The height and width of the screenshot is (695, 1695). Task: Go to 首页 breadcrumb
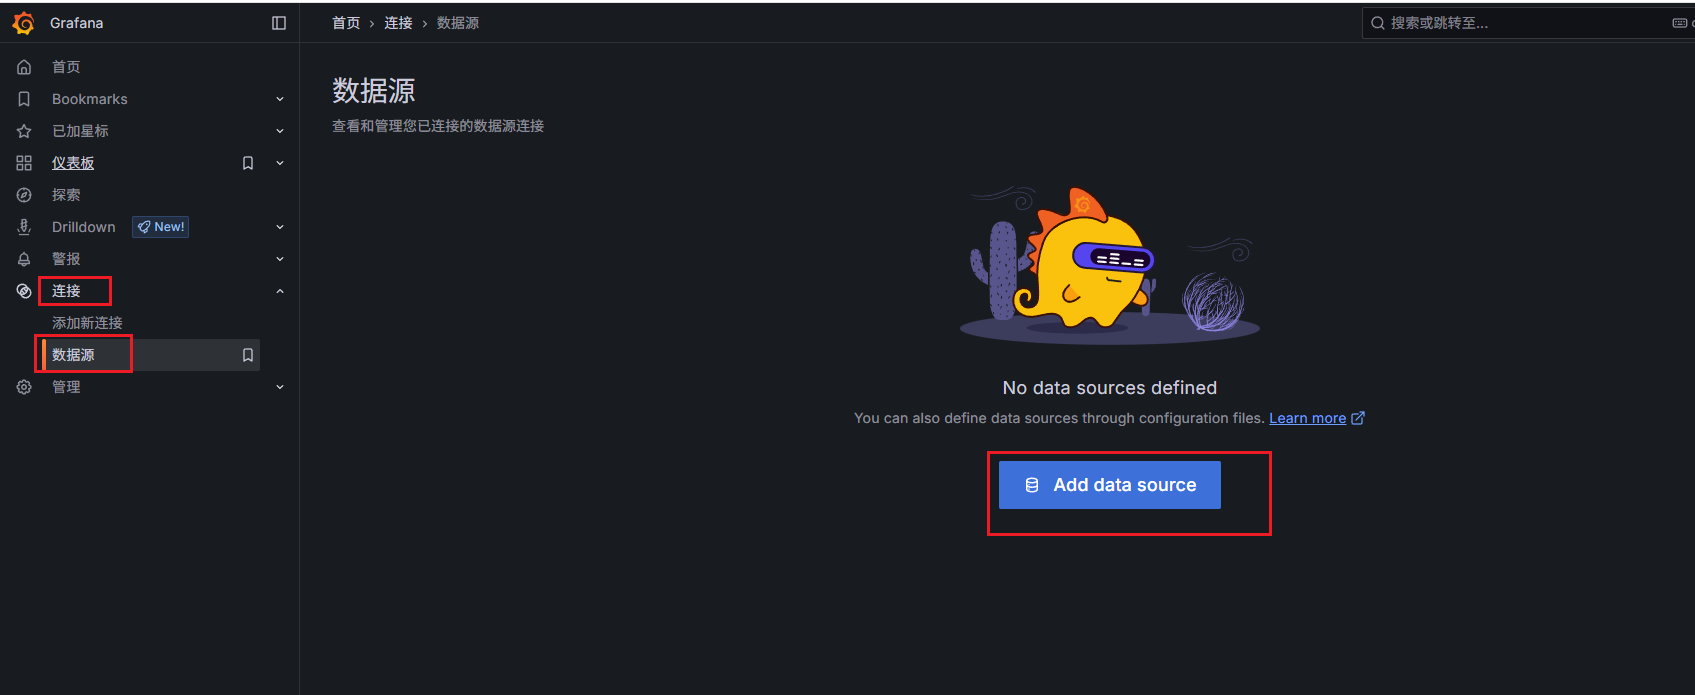pyautogui.click(x=346, y=23)
